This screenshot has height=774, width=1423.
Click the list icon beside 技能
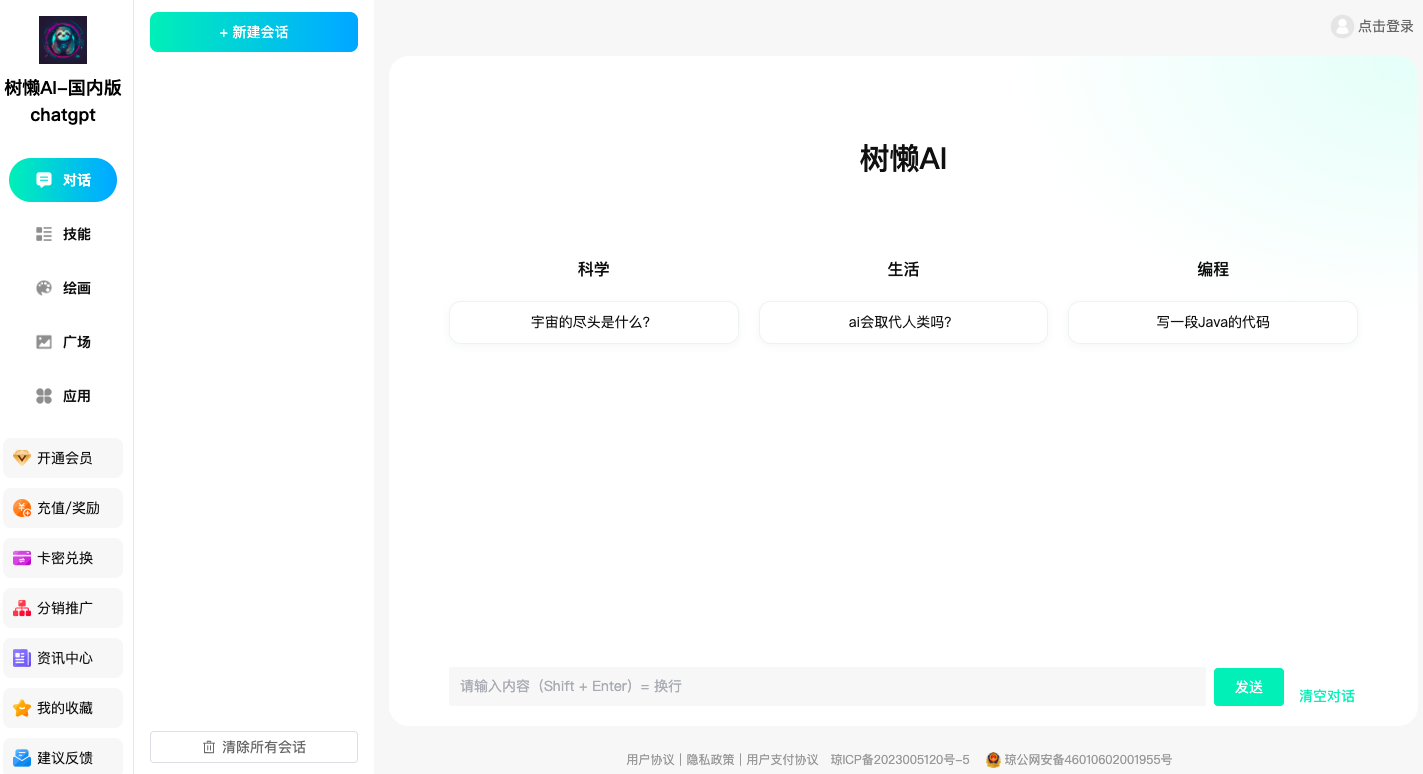(44, 234)
